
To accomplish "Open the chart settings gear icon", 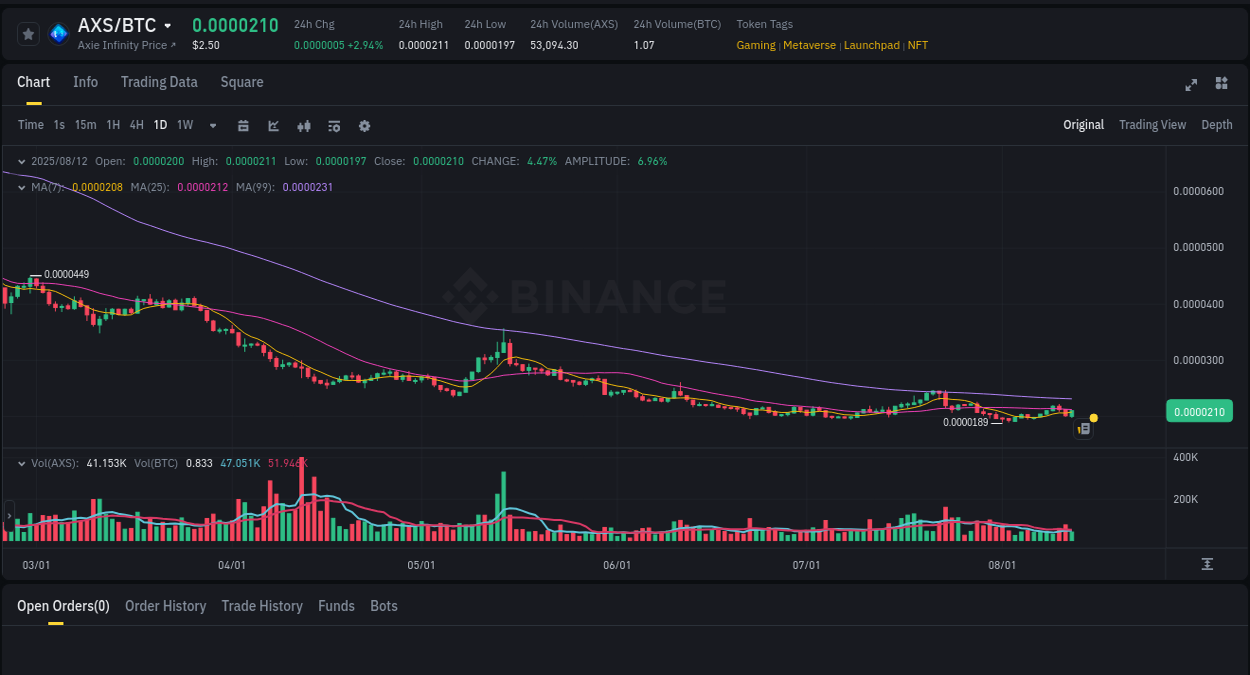I will 364,125.
